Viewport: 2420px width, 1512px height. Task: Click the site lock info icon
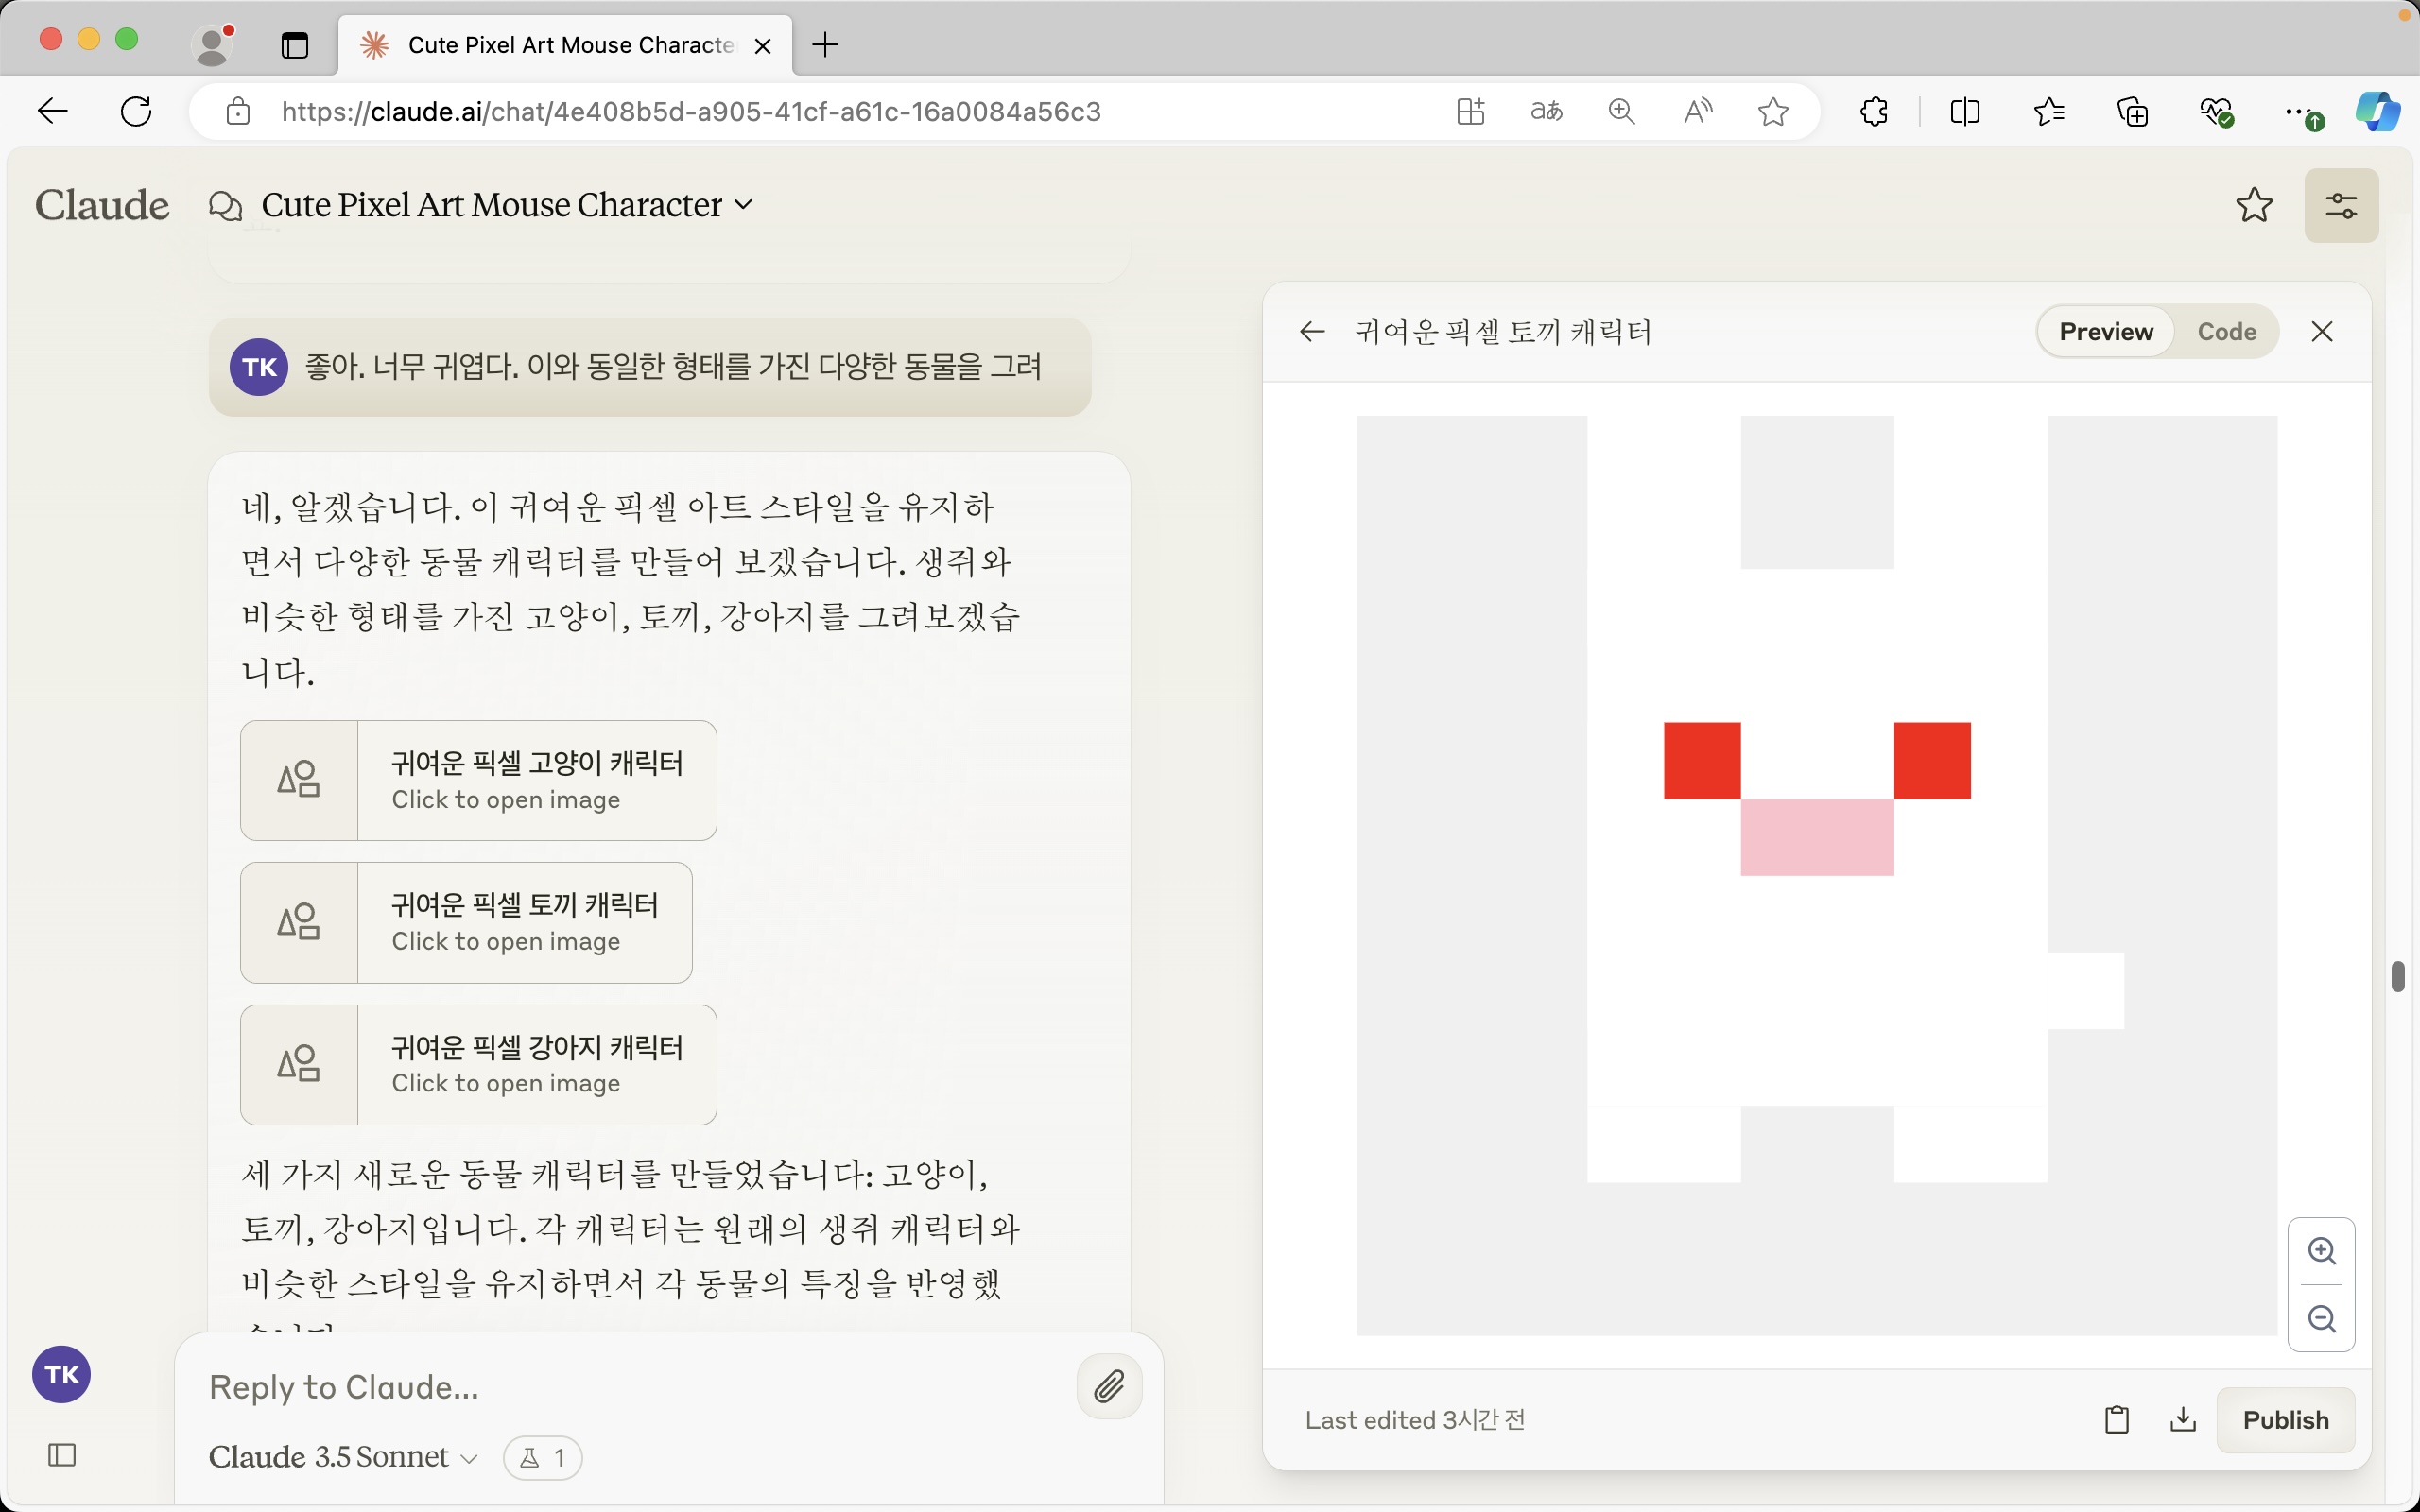tap(238, 111)
